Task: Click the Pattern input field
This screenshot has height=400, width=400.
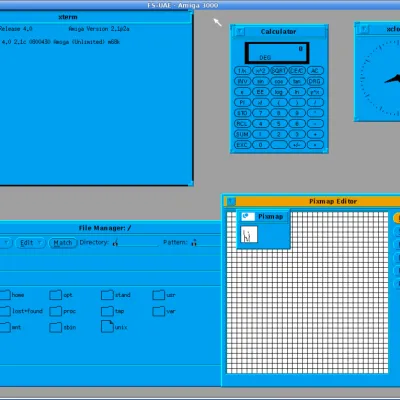Action: [x=206, y=243]
